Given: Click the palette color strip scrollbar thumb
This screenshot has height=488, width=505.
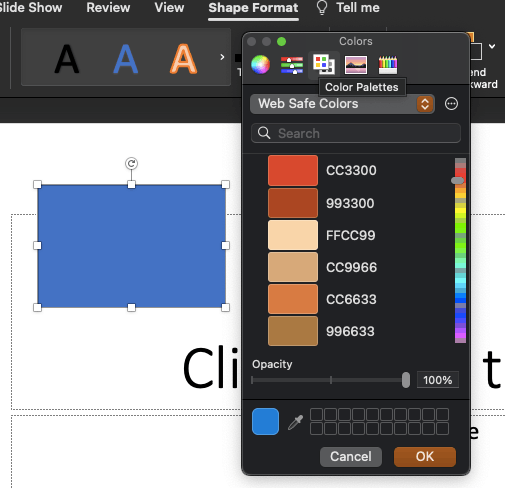Looking at the screenshot, I should 457,180.
